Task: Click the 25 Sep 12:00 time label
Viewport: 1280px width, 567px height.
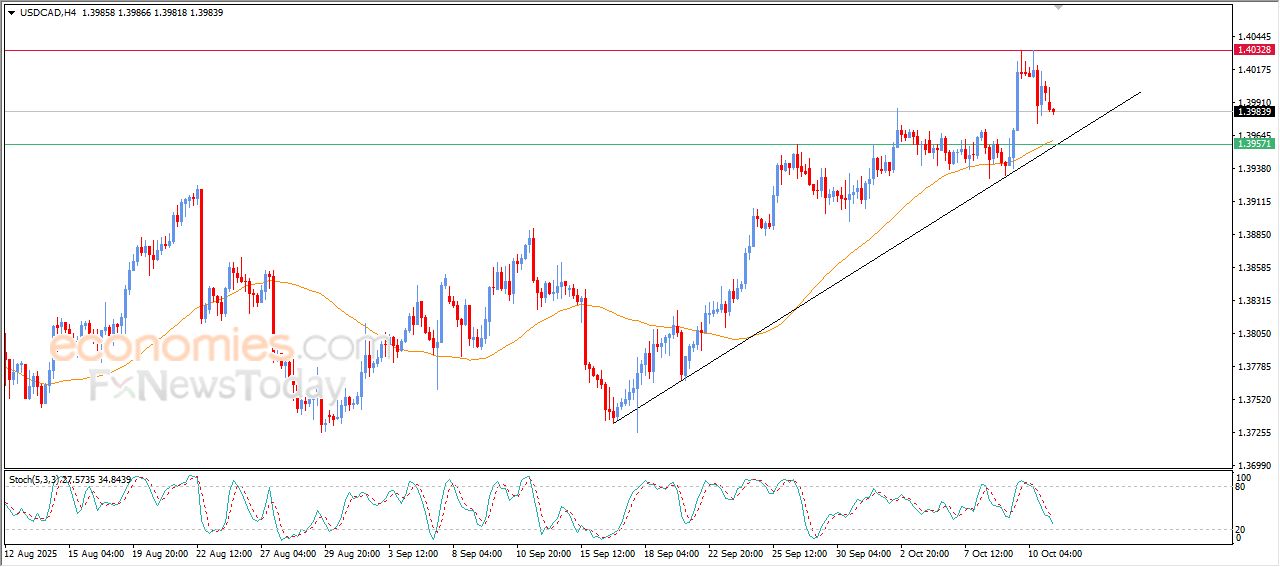Action: coord(797,553)
